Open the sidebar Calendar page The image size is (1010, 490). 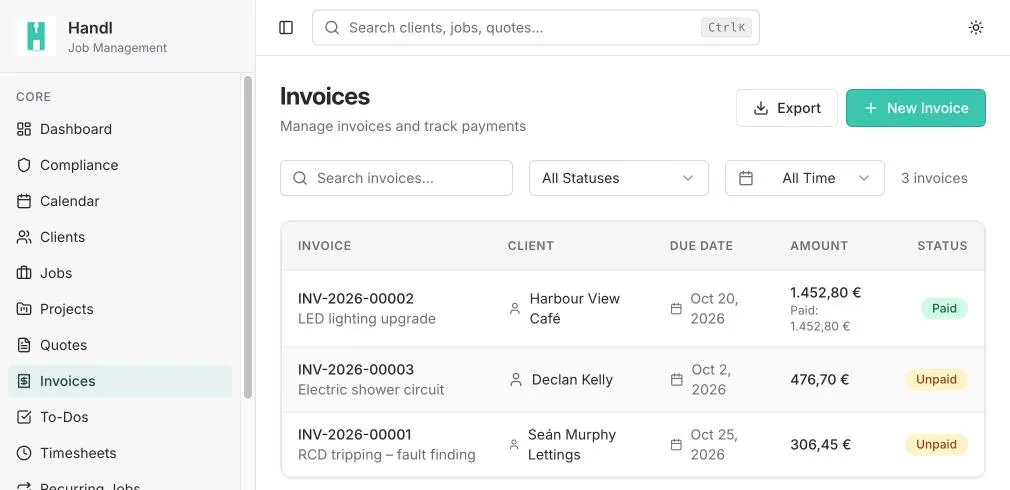tap(120, 201)
